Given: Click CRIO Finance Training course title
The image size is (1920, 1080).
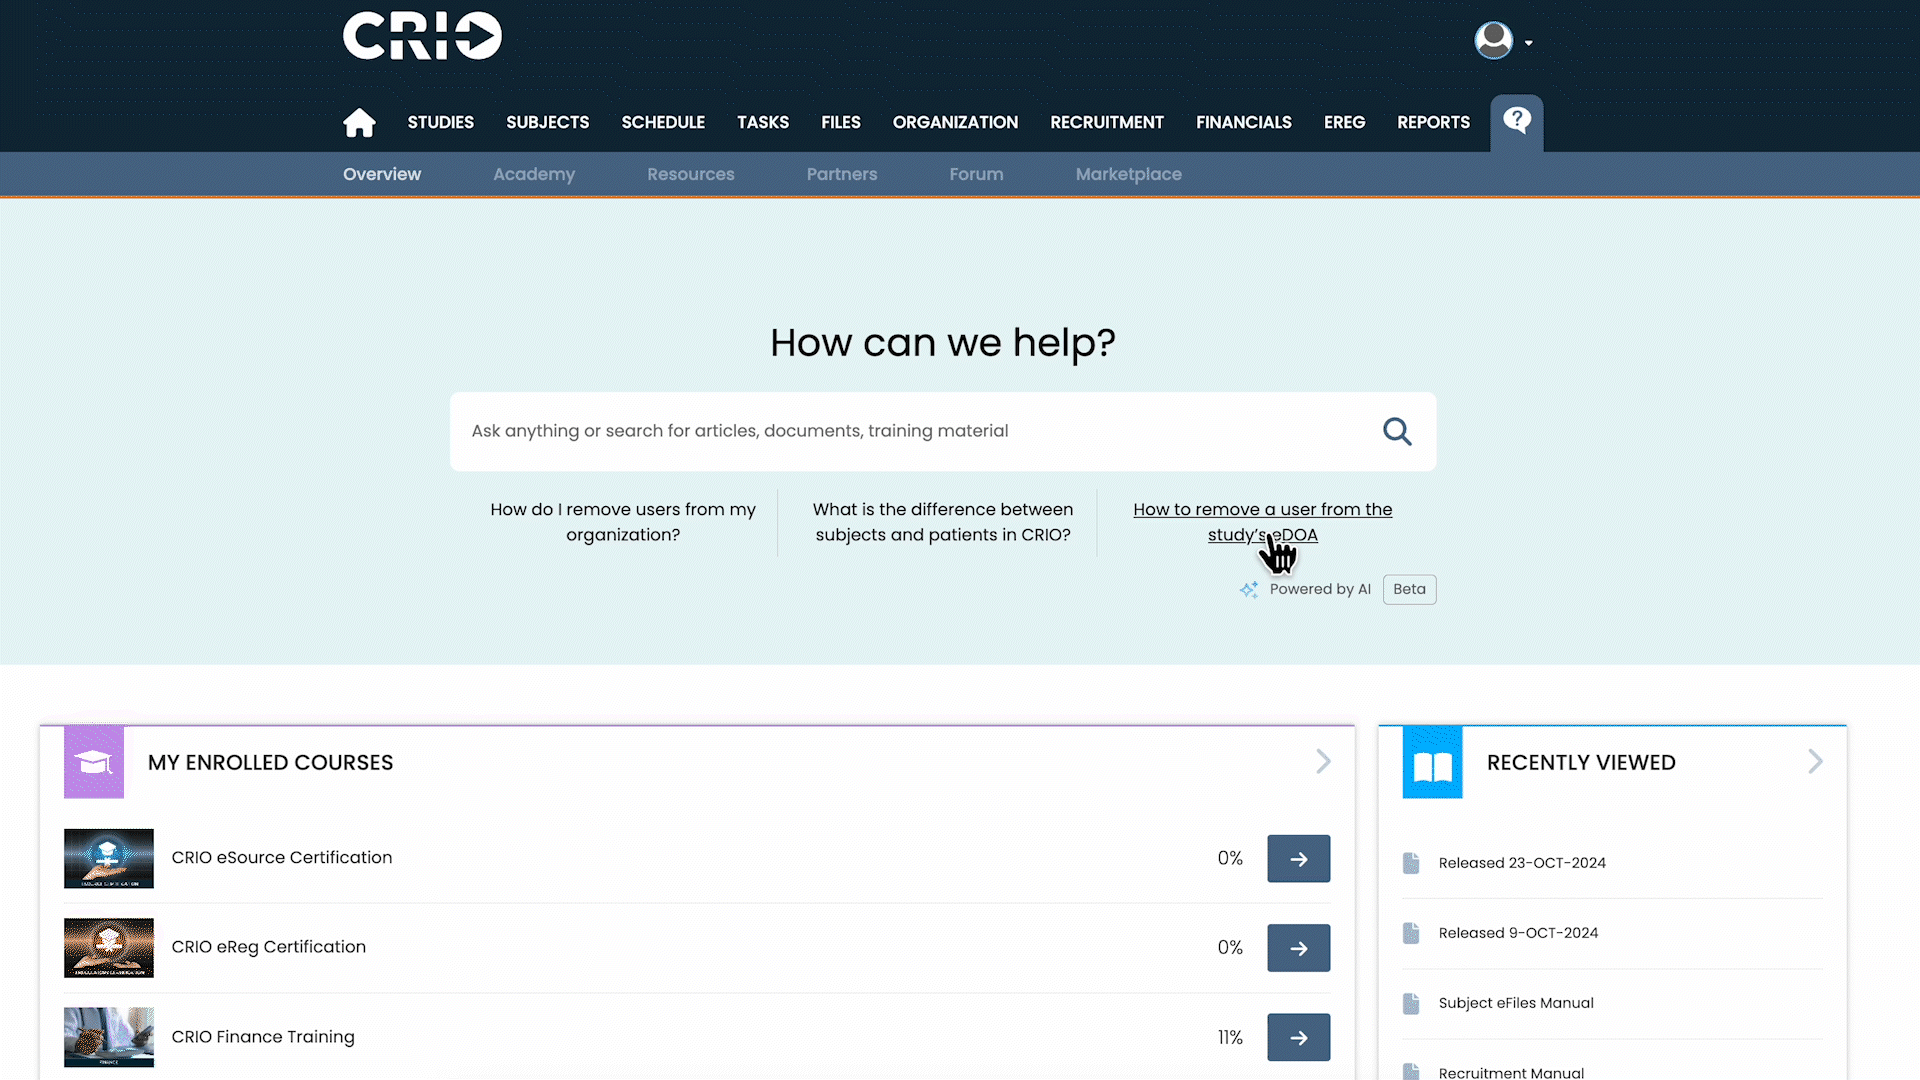Looking at the screenshot, I should [x=263, y=1037].
